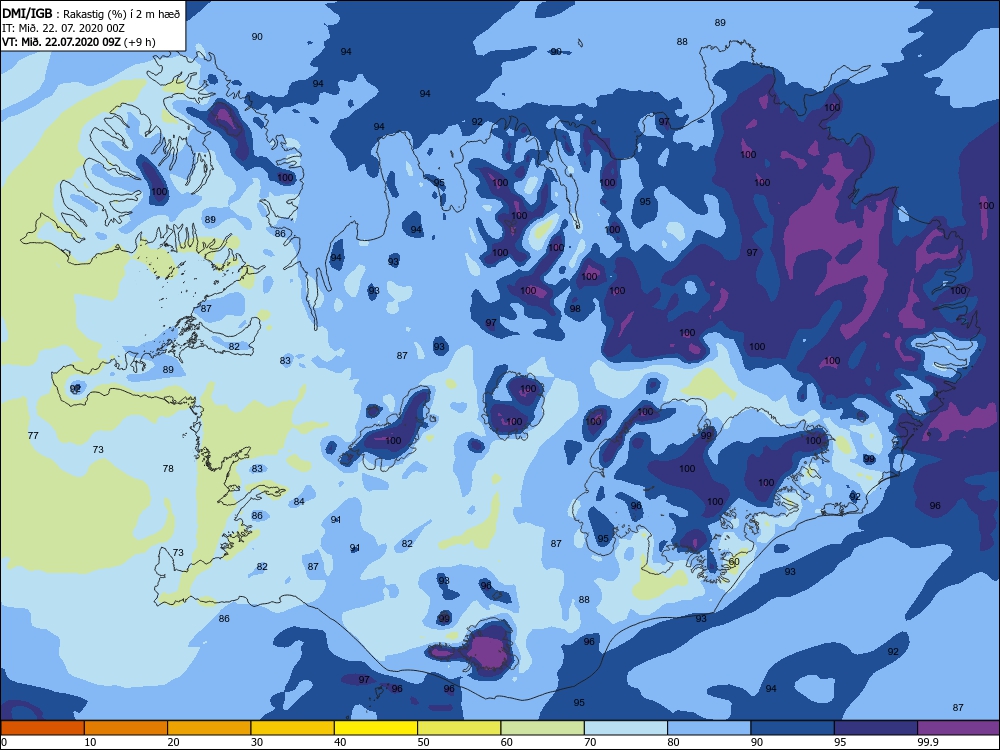This screenshot has height=750, width=1000.
Task: Select the amber 30–40 legend swatch
Action: pyautogui.click(x=293, y=728)
